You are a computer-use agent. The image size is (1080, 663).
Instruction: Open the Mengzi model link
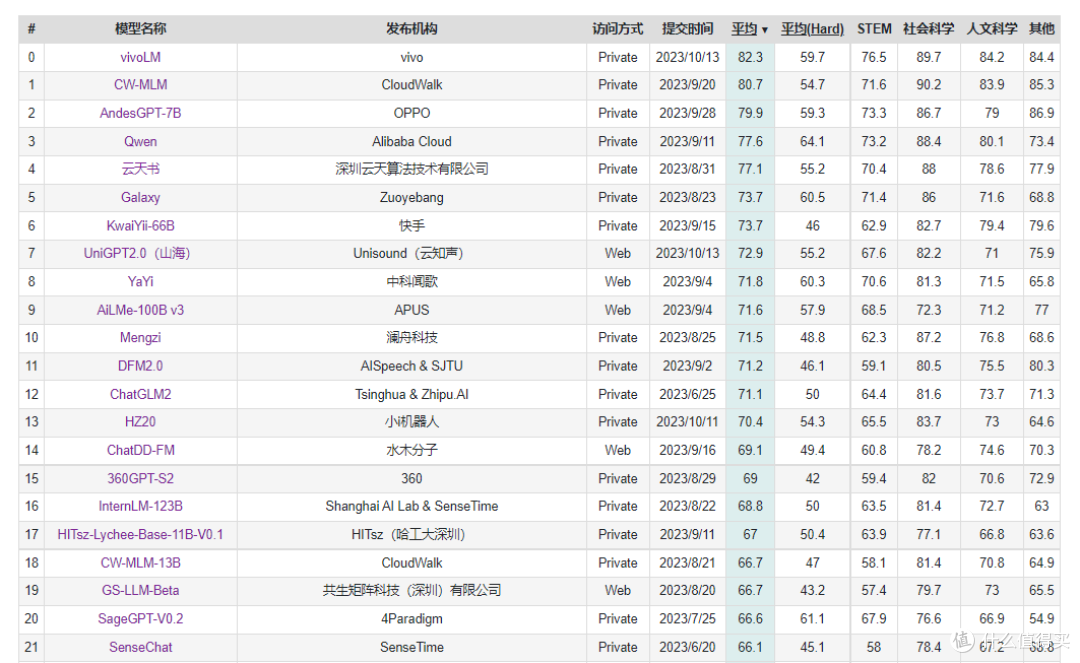(x=141, y=337)
